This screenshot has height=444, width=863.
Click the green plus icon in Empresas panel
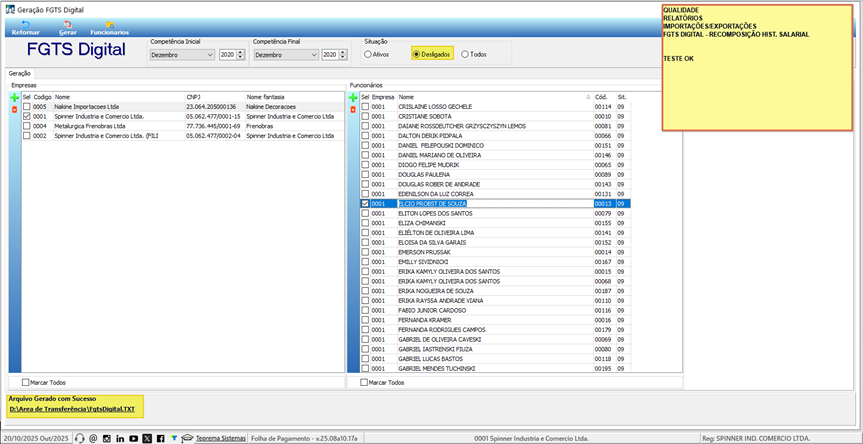click(x=15, y=97)
